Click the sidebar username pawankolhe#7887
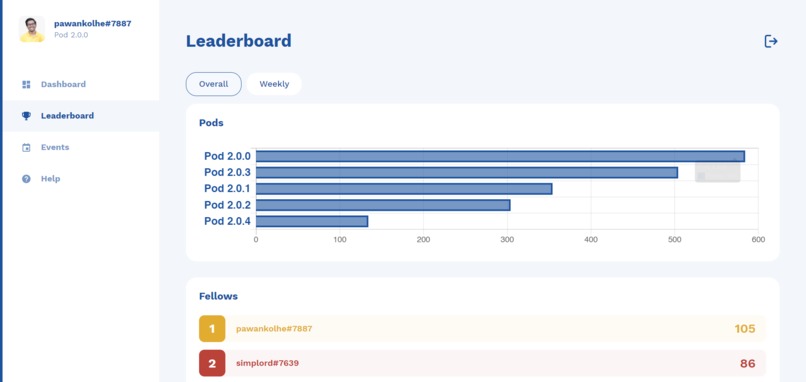The width and height of the screenshot is (806, 382). [x=93, y=23]
